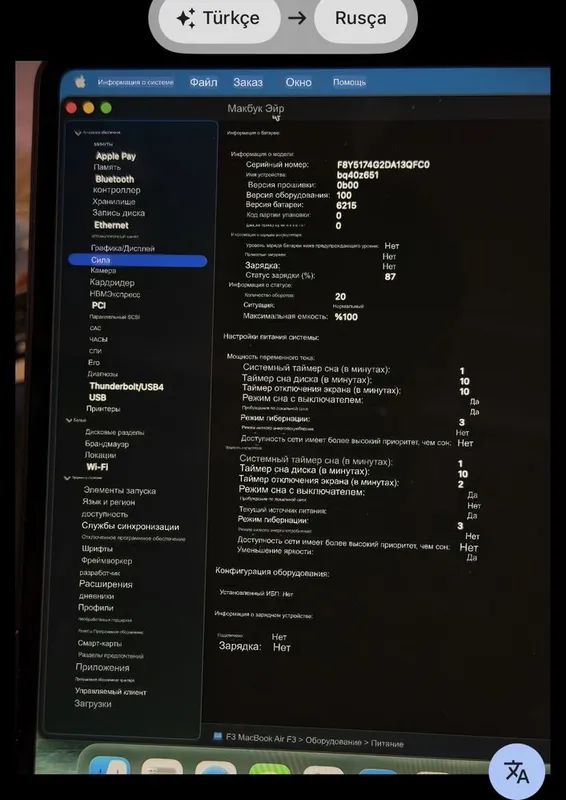The width and height of the screenshot is (566, 800).
Task: Open the Файл menu
Action: 203,82
